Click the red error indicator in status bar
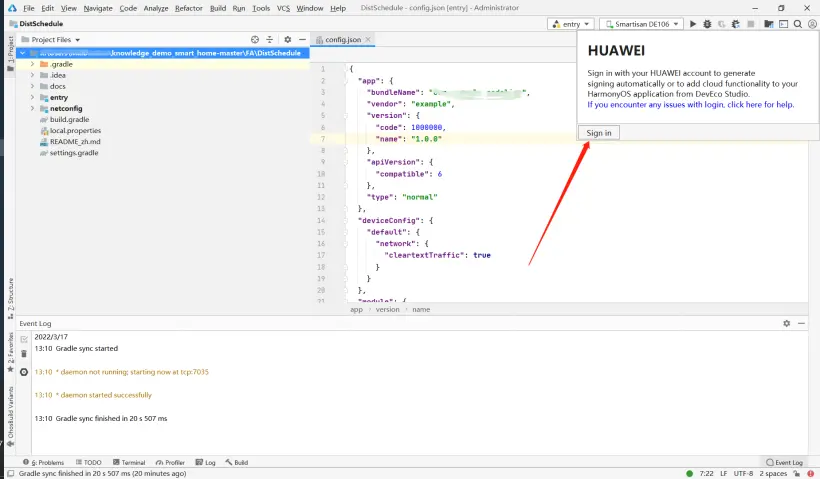The width and height of the screenshot is (820, 479). click(810, 473)
